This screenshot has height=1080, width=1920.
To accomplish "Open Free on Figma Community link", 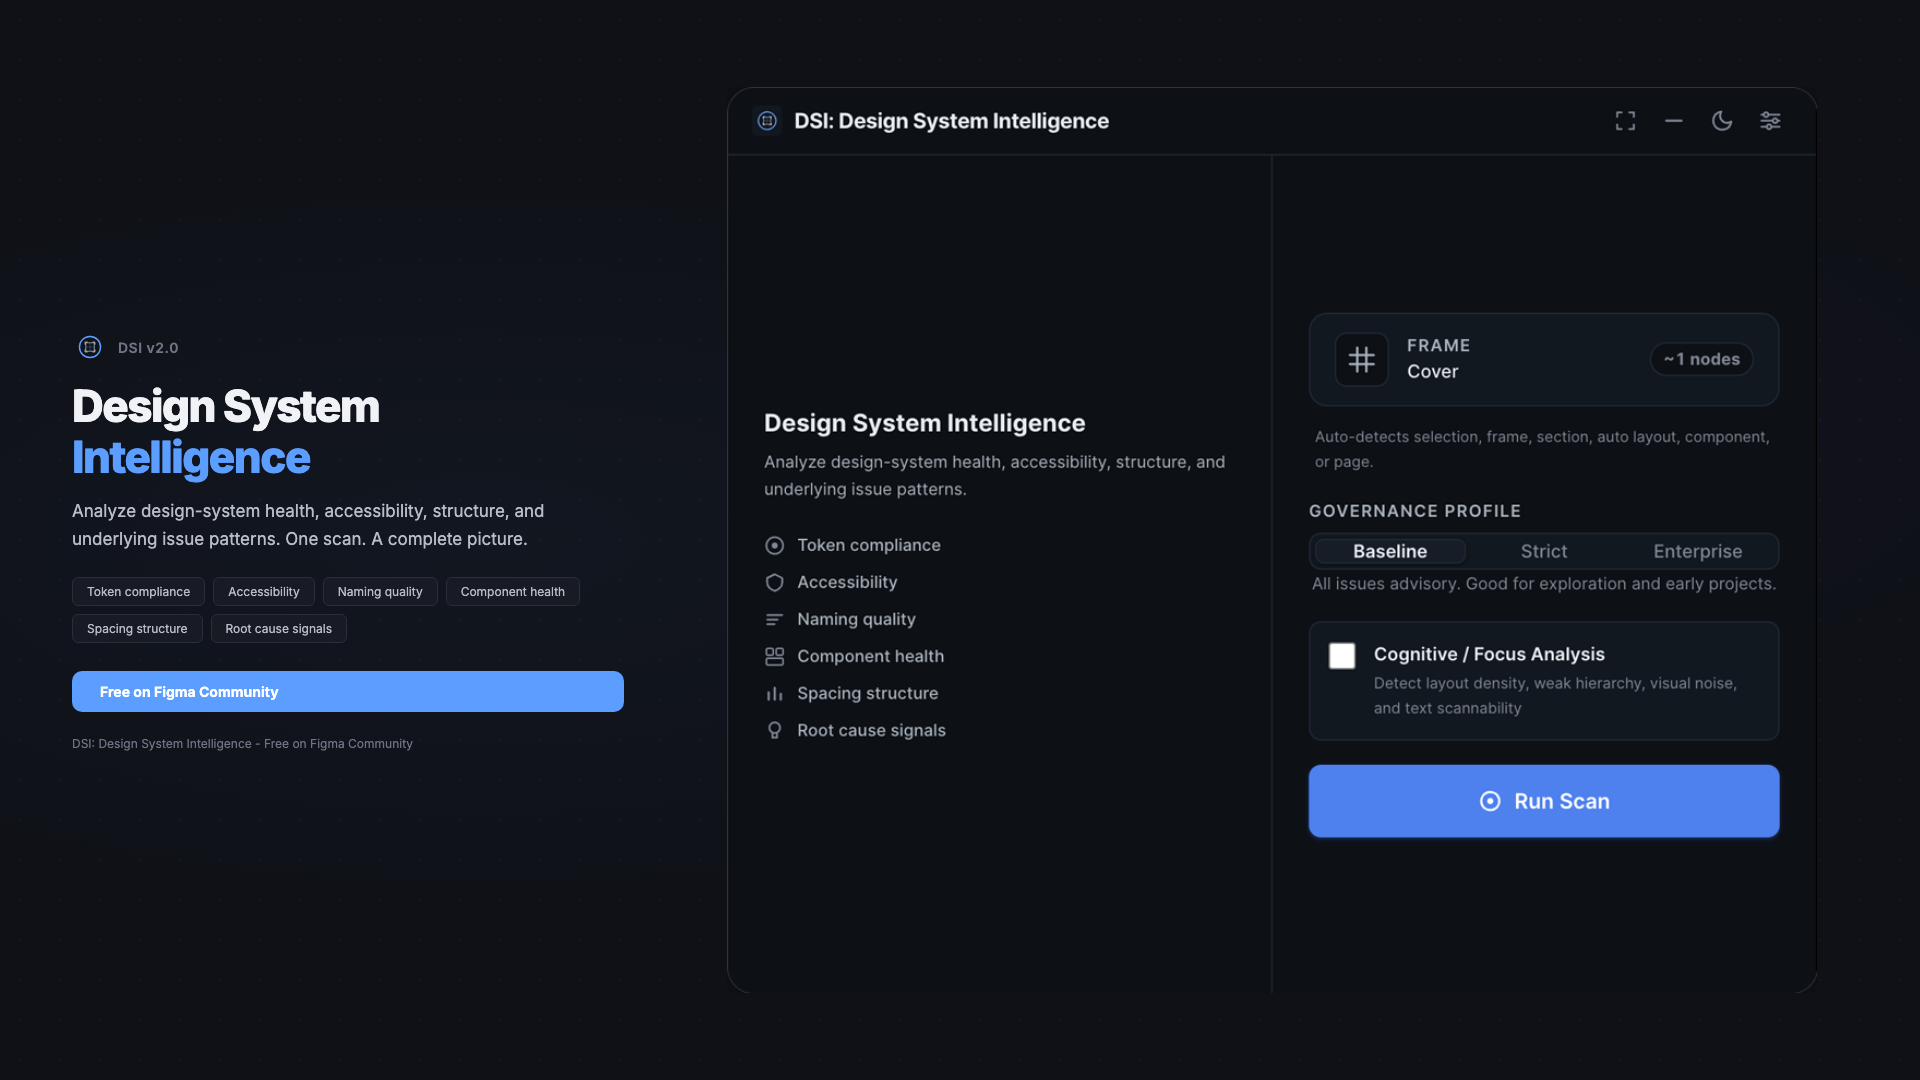I will tap(347, 691).
